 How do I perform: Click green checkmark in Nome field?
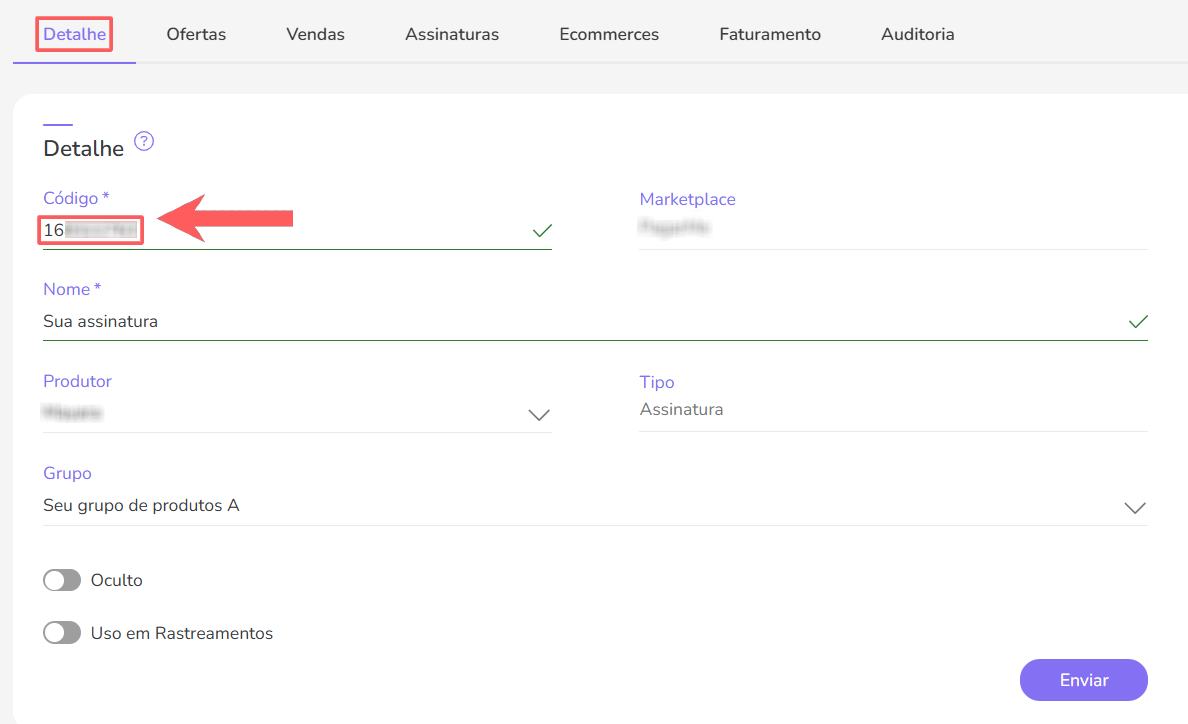click(x=1138, y=322)
